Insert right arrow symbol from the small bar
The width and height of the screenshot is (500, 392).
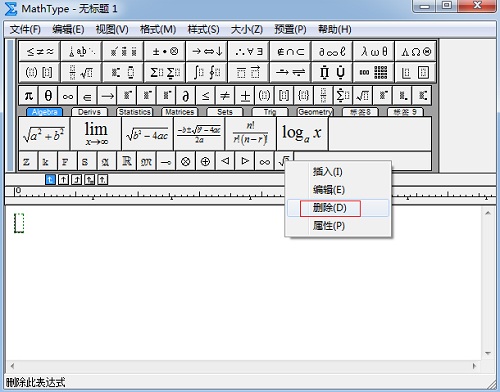click(x=107, y=96)
